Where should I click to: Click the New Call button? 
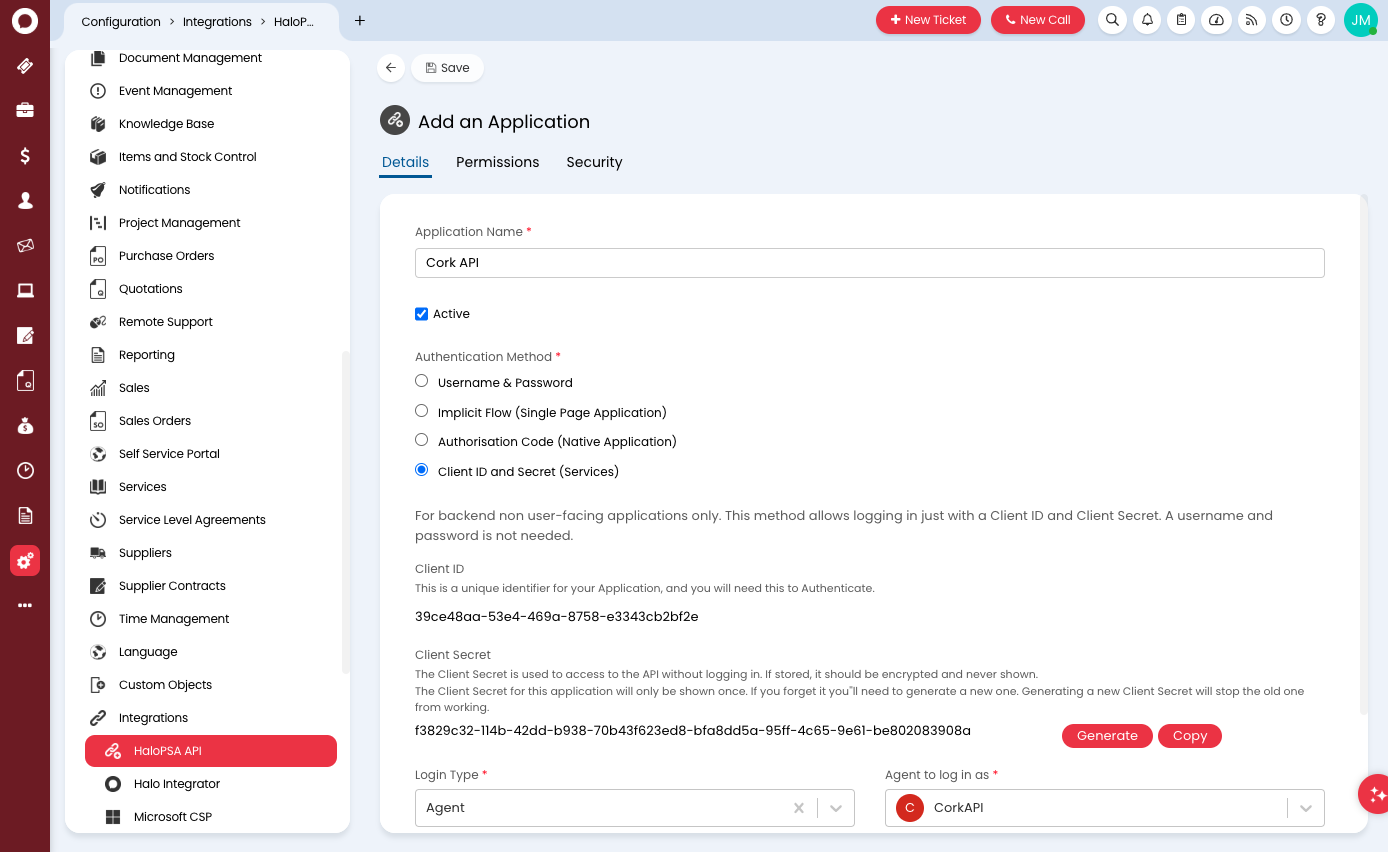pos(1038,20)
